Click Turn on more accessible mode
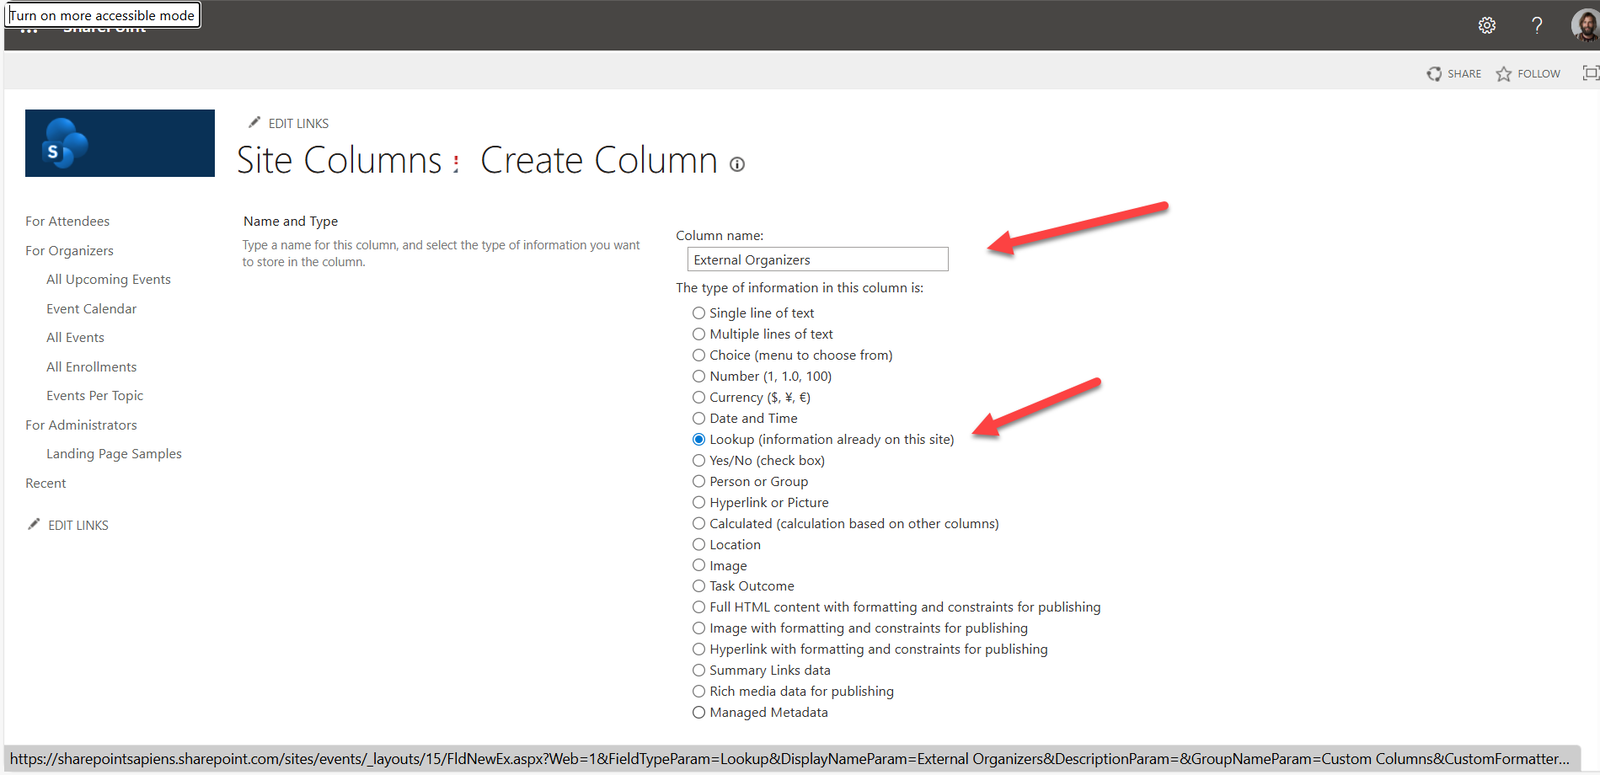This screenshot has width=1600, height=775. click(102, 16)
